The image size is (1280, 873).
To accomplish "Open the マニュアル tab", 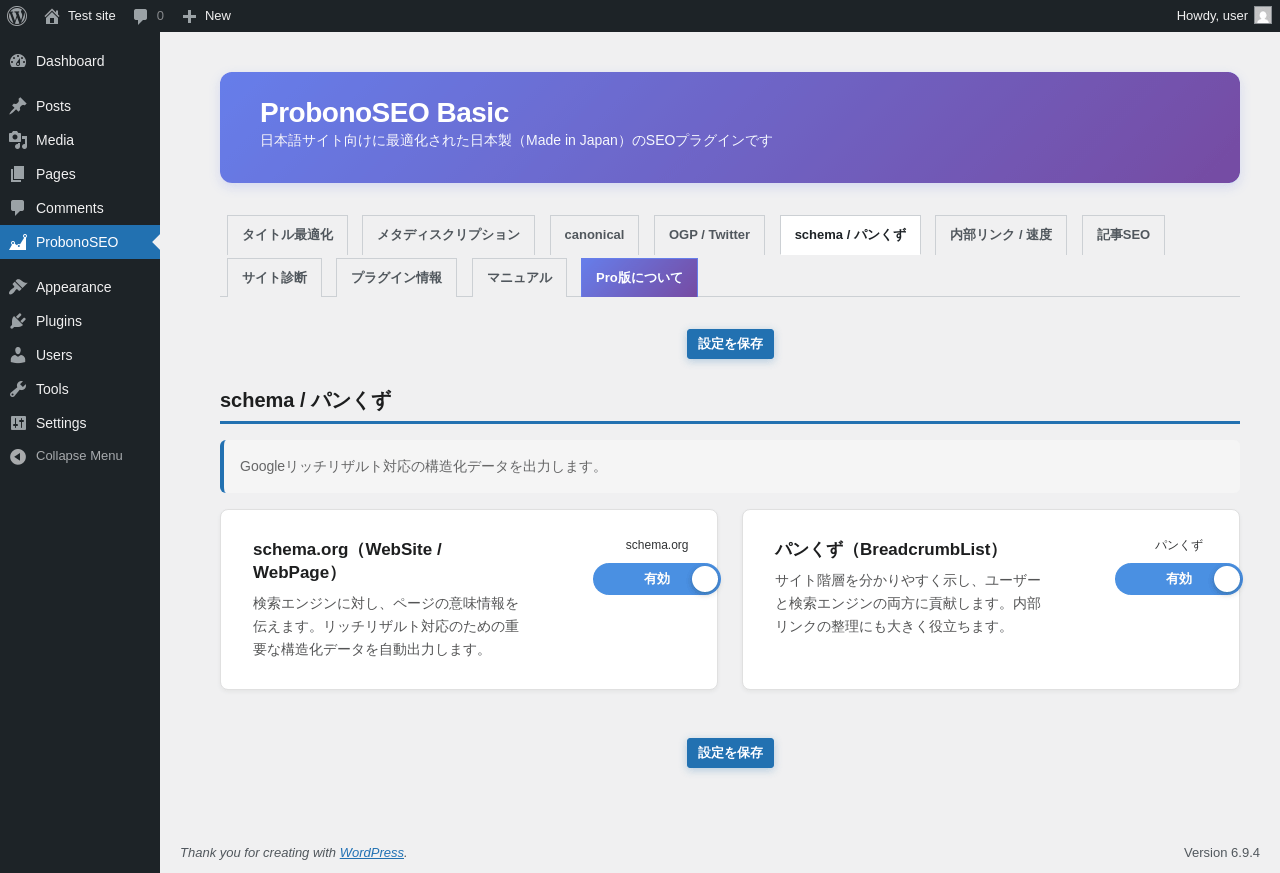I will [519, 278].
